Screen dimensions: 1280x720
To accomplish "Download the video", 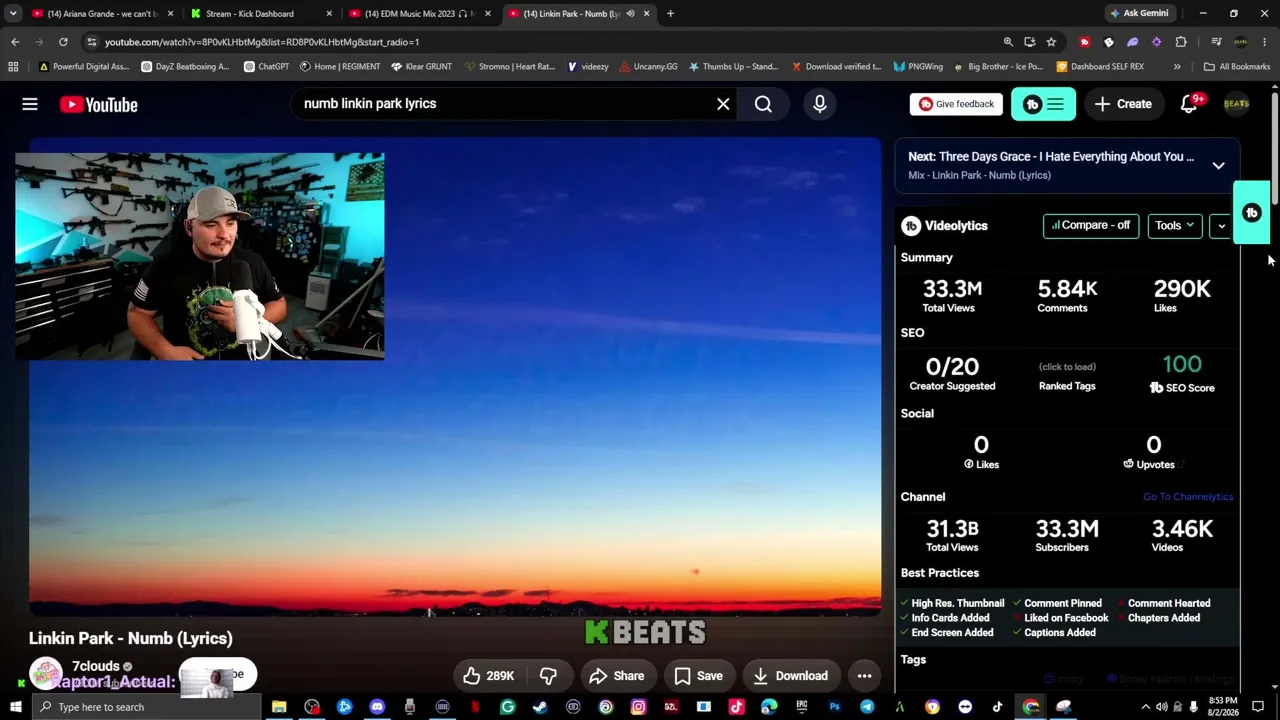I will [x=790, y=676].
